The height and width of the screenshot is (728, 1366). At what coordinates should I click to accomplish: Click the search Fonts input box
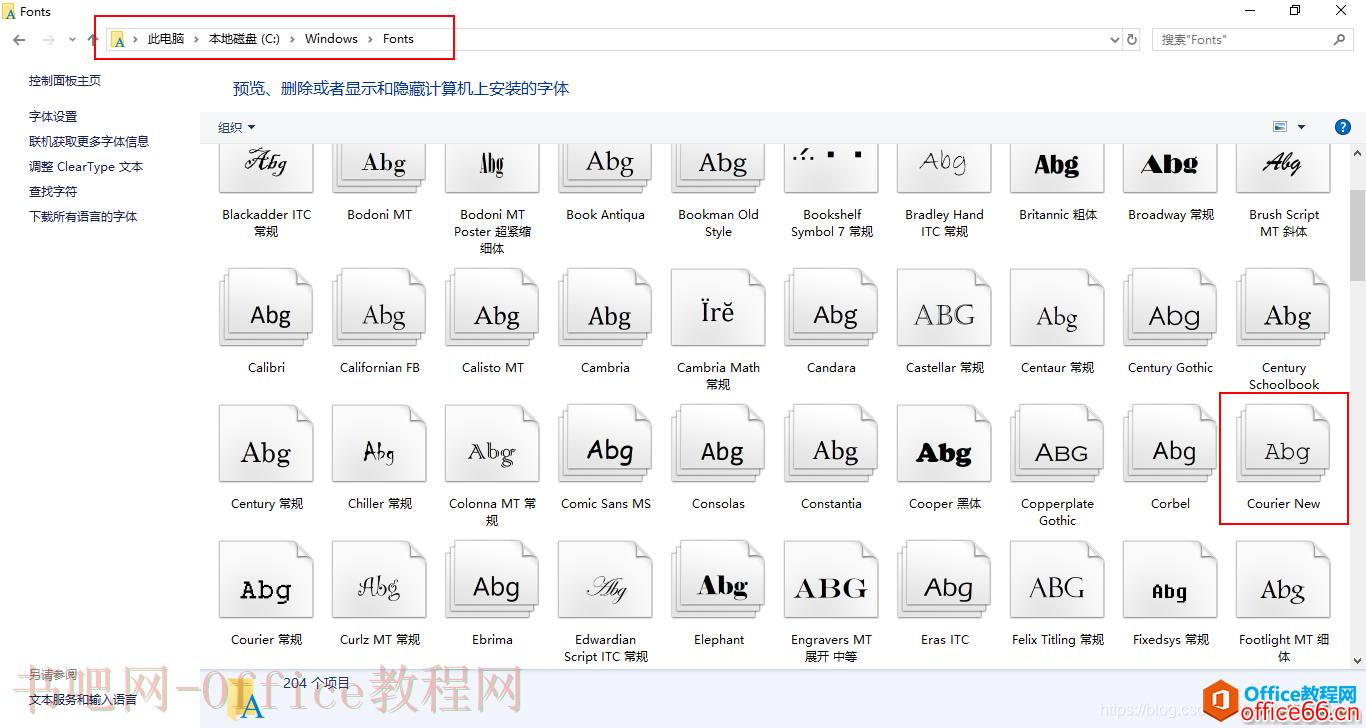tap(1243, 40)
